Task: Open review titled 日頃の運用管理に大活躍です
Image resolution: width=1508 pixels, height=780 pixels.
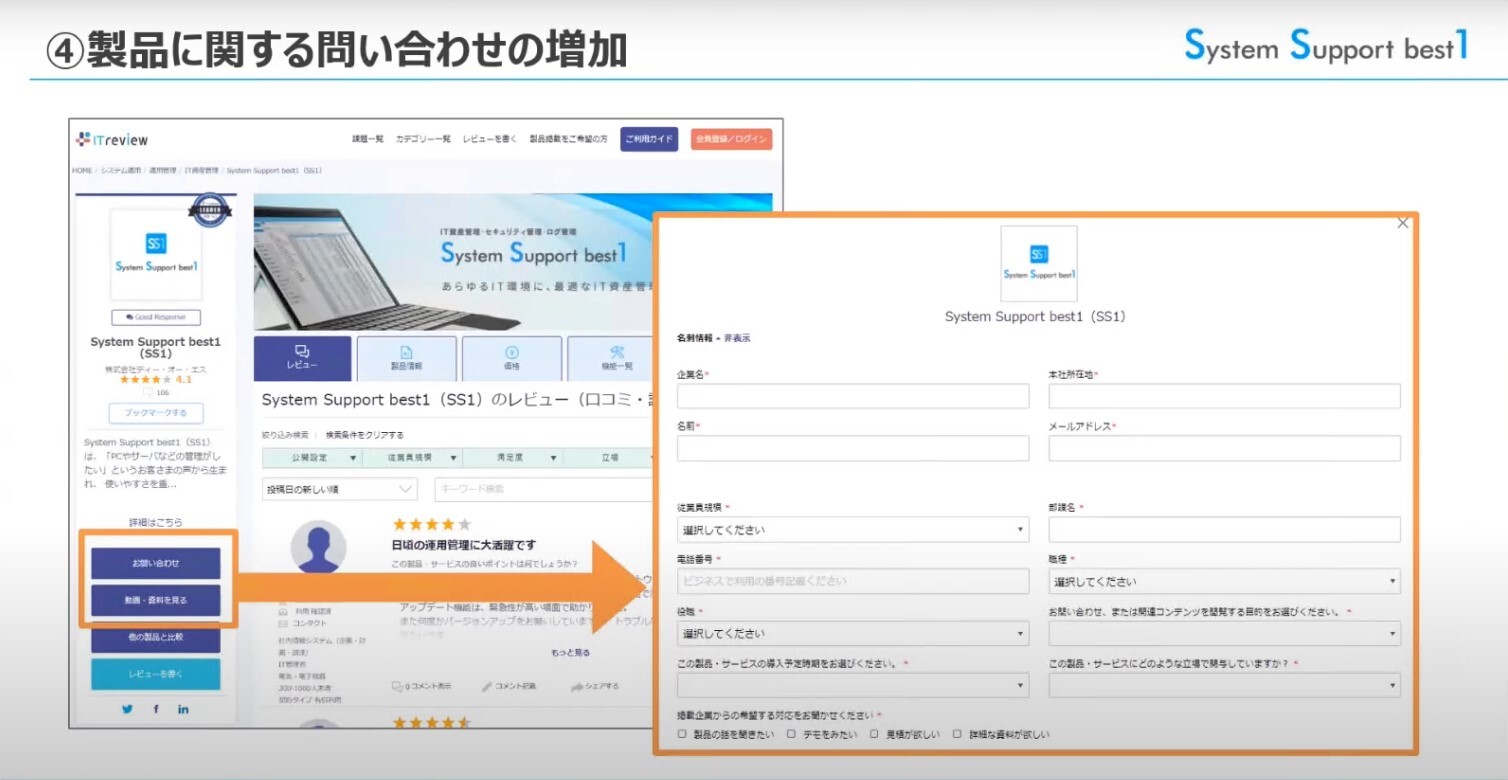Action: [464, 545]
